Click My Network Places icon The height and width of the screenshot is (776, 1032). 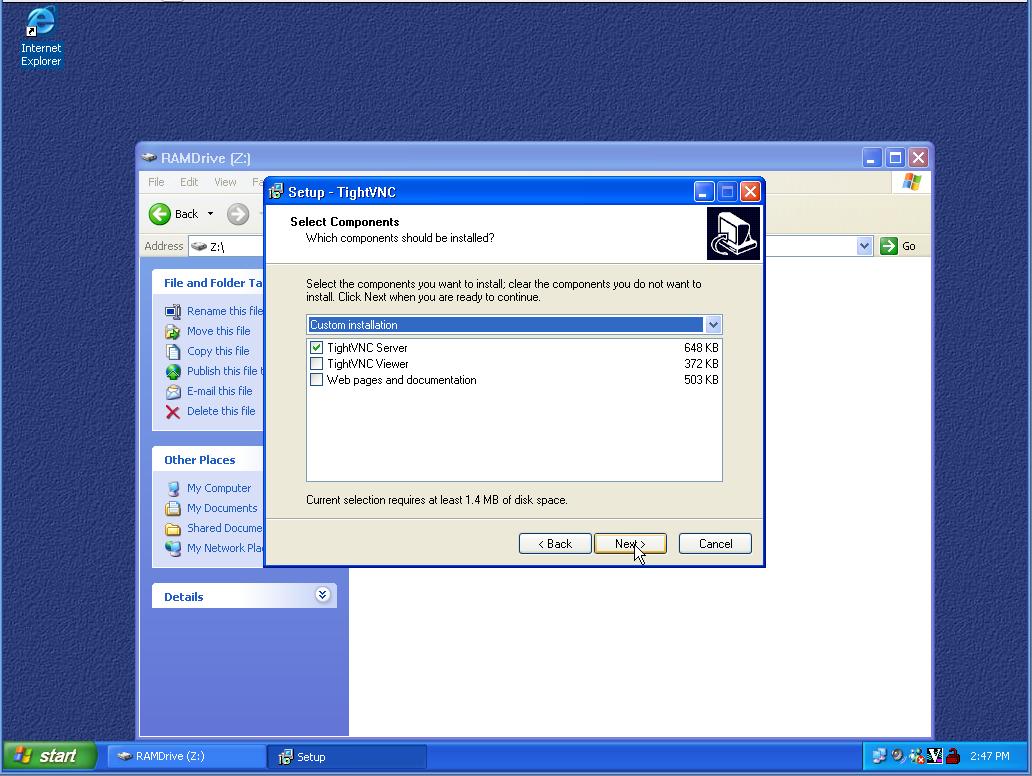click(172, 548)
